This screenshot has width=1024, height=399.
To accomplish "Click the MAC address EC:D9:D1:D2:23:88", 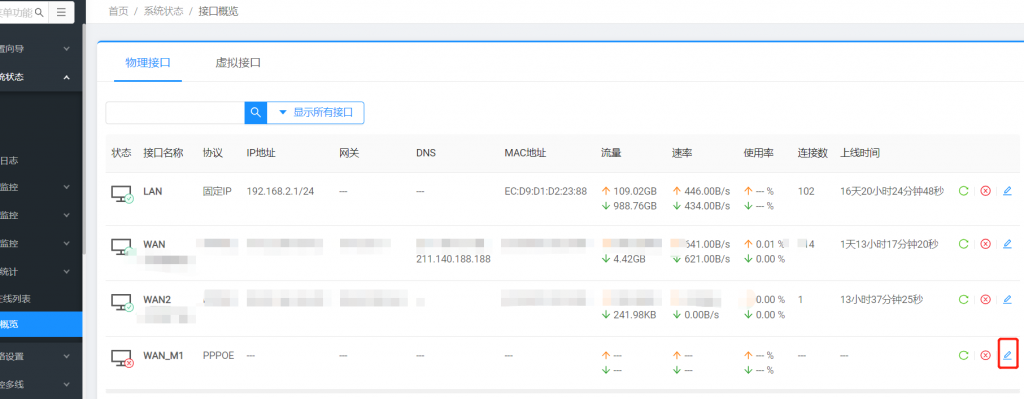I will pos(545,191).
